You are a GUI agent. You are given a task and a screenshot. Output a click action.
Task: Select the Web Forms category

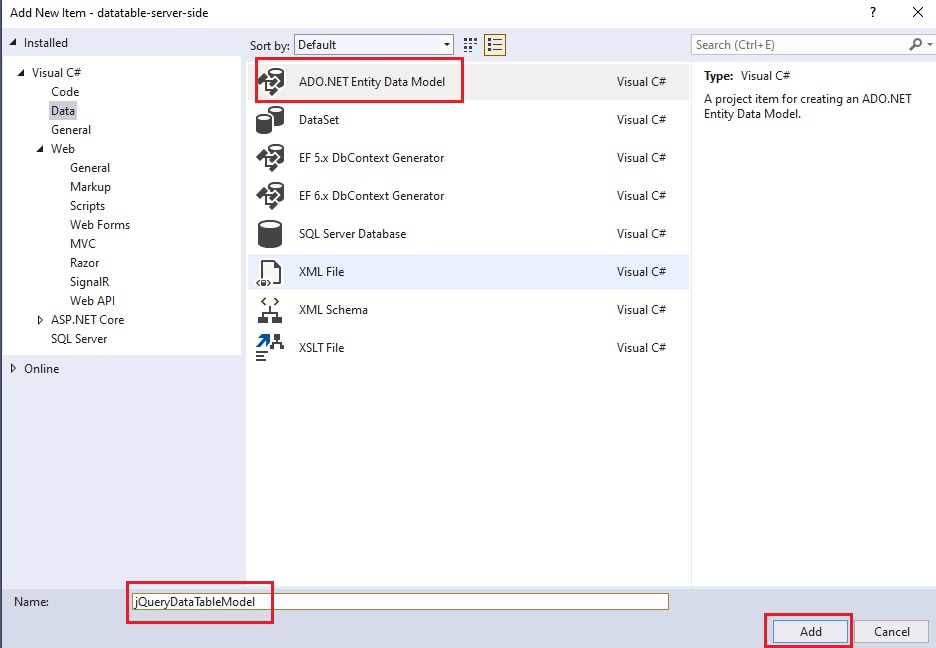tap(100, 225)
